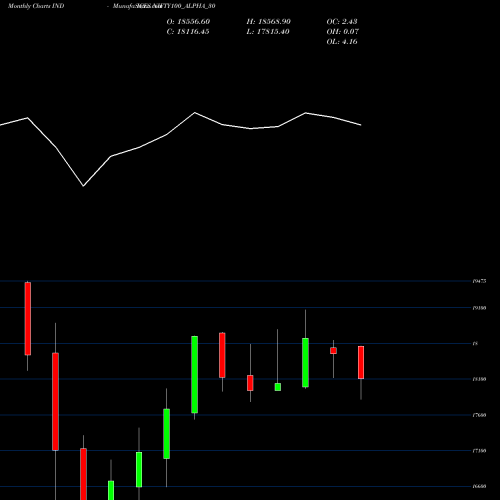Select the close value 'C: 18116.45'
Image resolution: width=500 pixels, height=500 pixels.
click(188, 32)
